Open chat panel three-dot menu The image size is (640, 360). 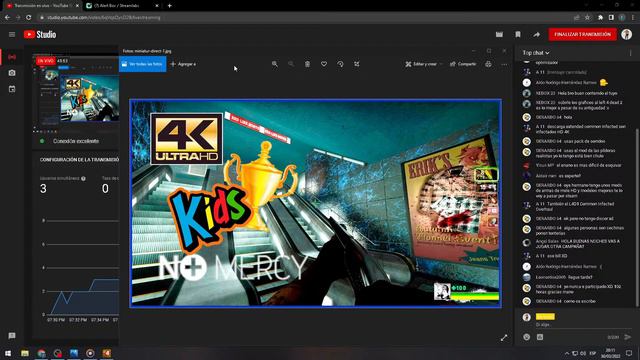[x=630, y=53]
